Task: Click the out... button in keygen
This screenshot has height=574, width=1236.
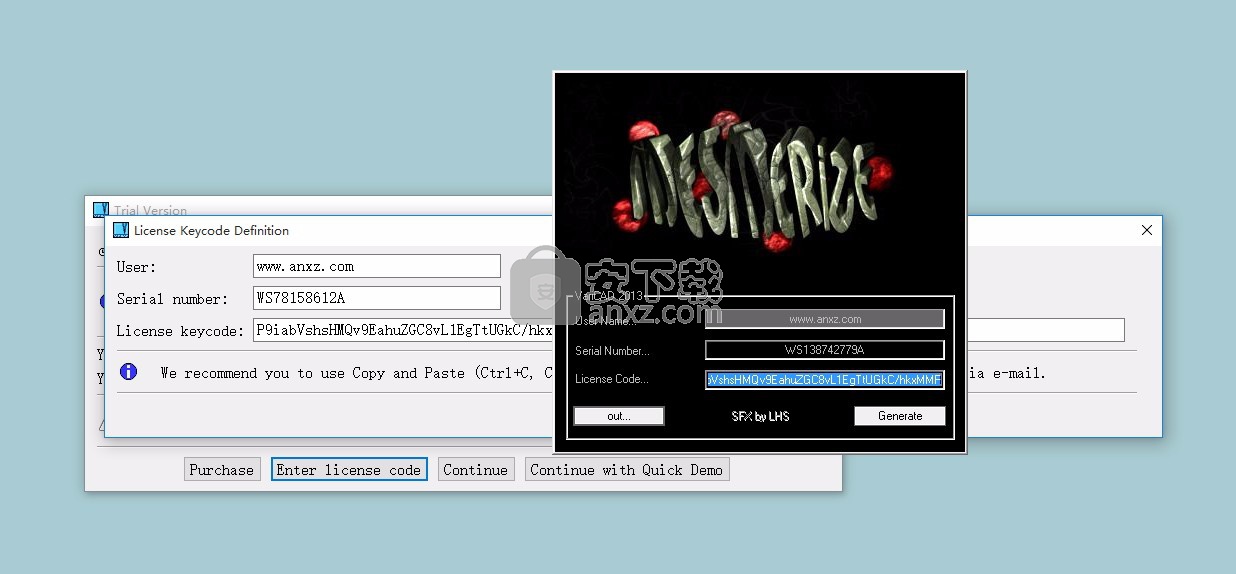Action: 619,416
